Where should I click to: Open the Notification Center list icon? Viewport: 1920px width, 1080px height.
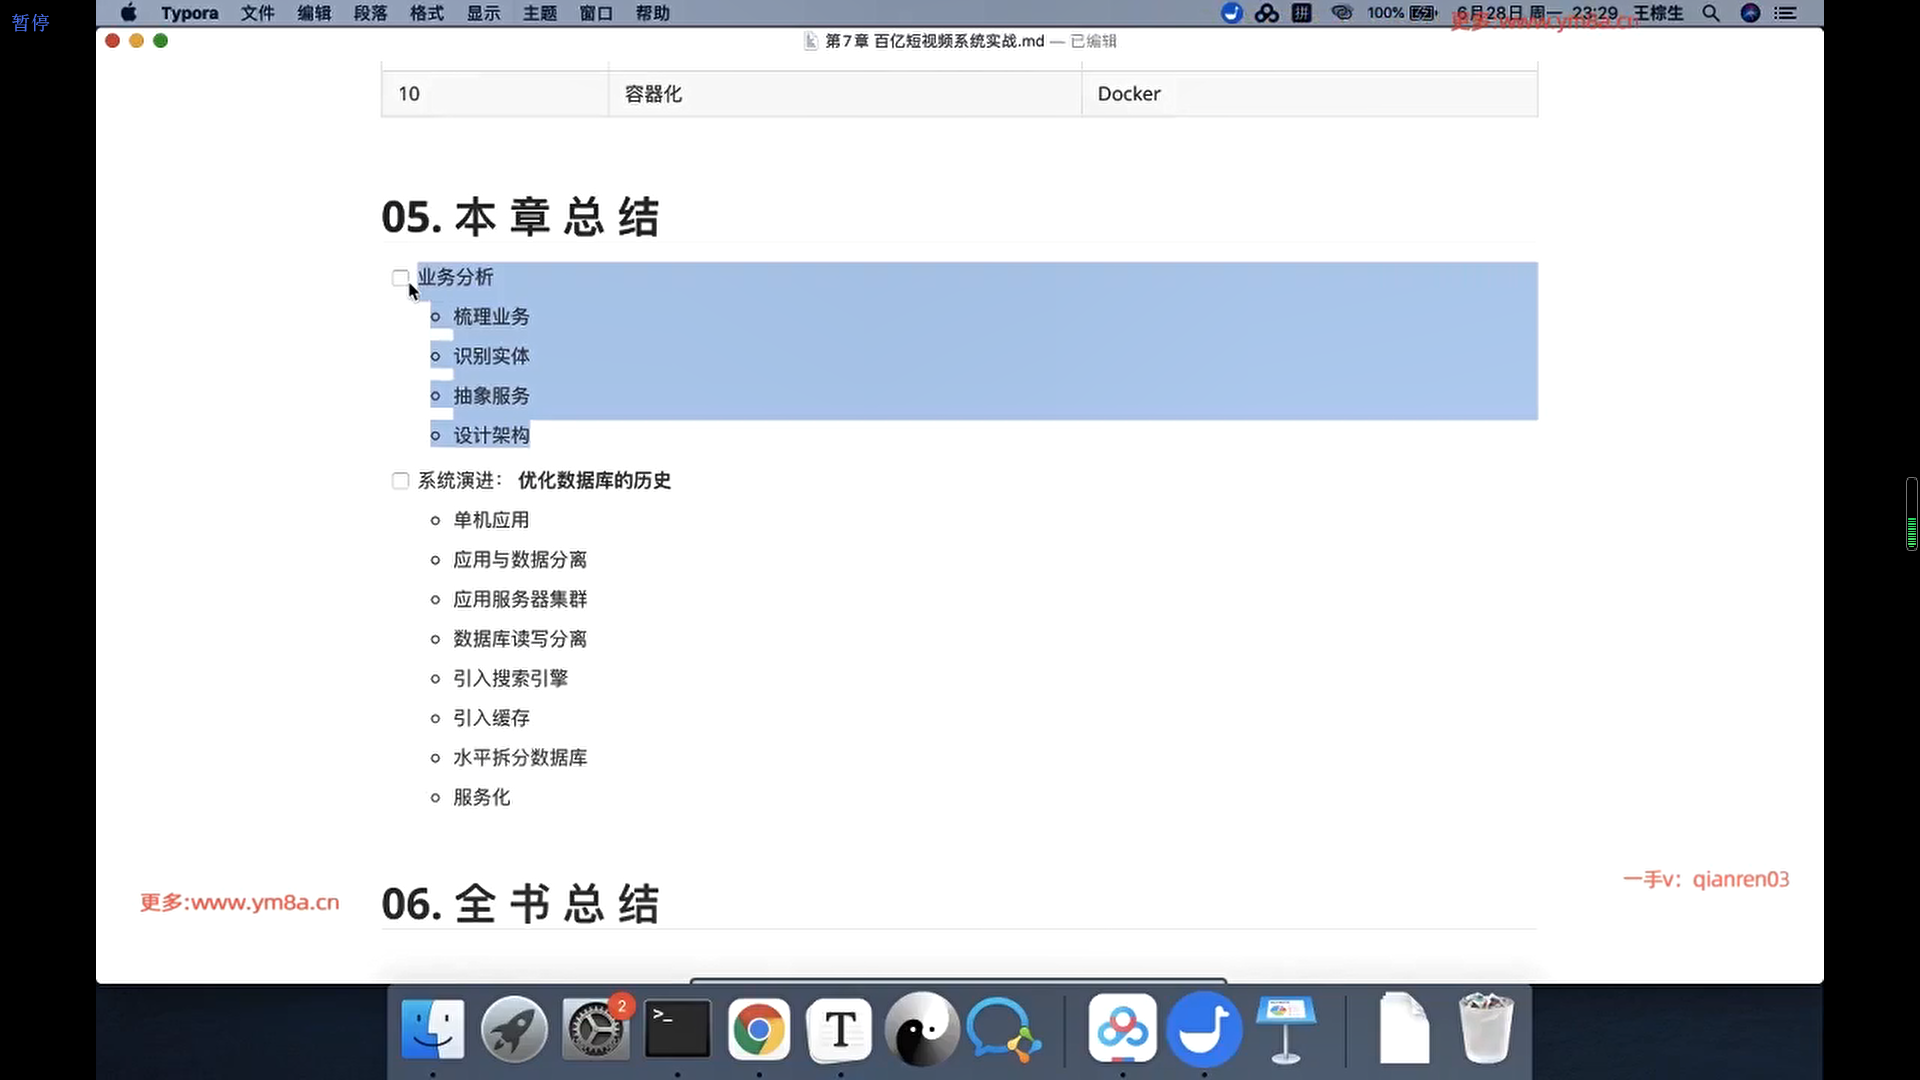[1785, 13]
